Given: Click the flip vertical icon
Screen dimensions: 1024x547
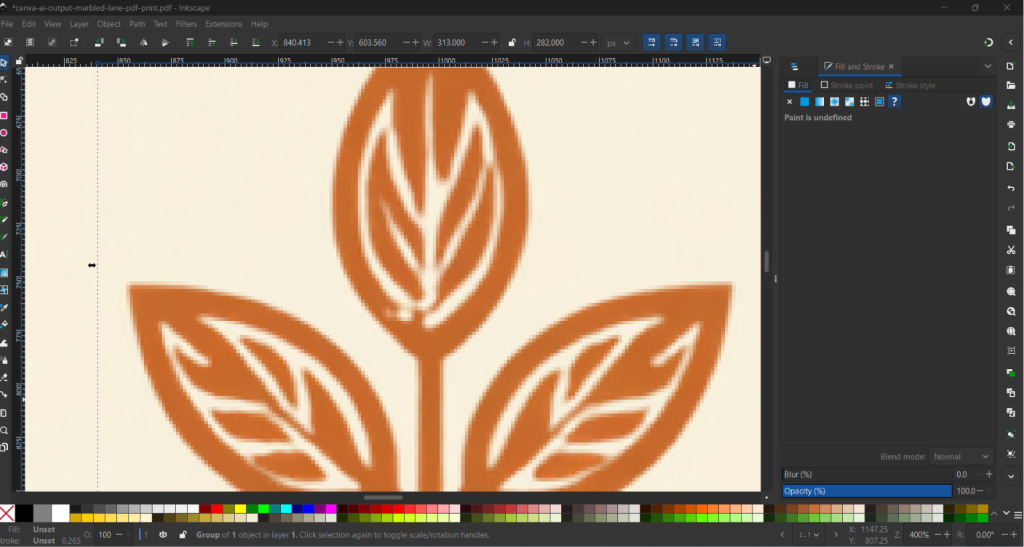Looking at the screenshot, I should click(x=165, y=42).
